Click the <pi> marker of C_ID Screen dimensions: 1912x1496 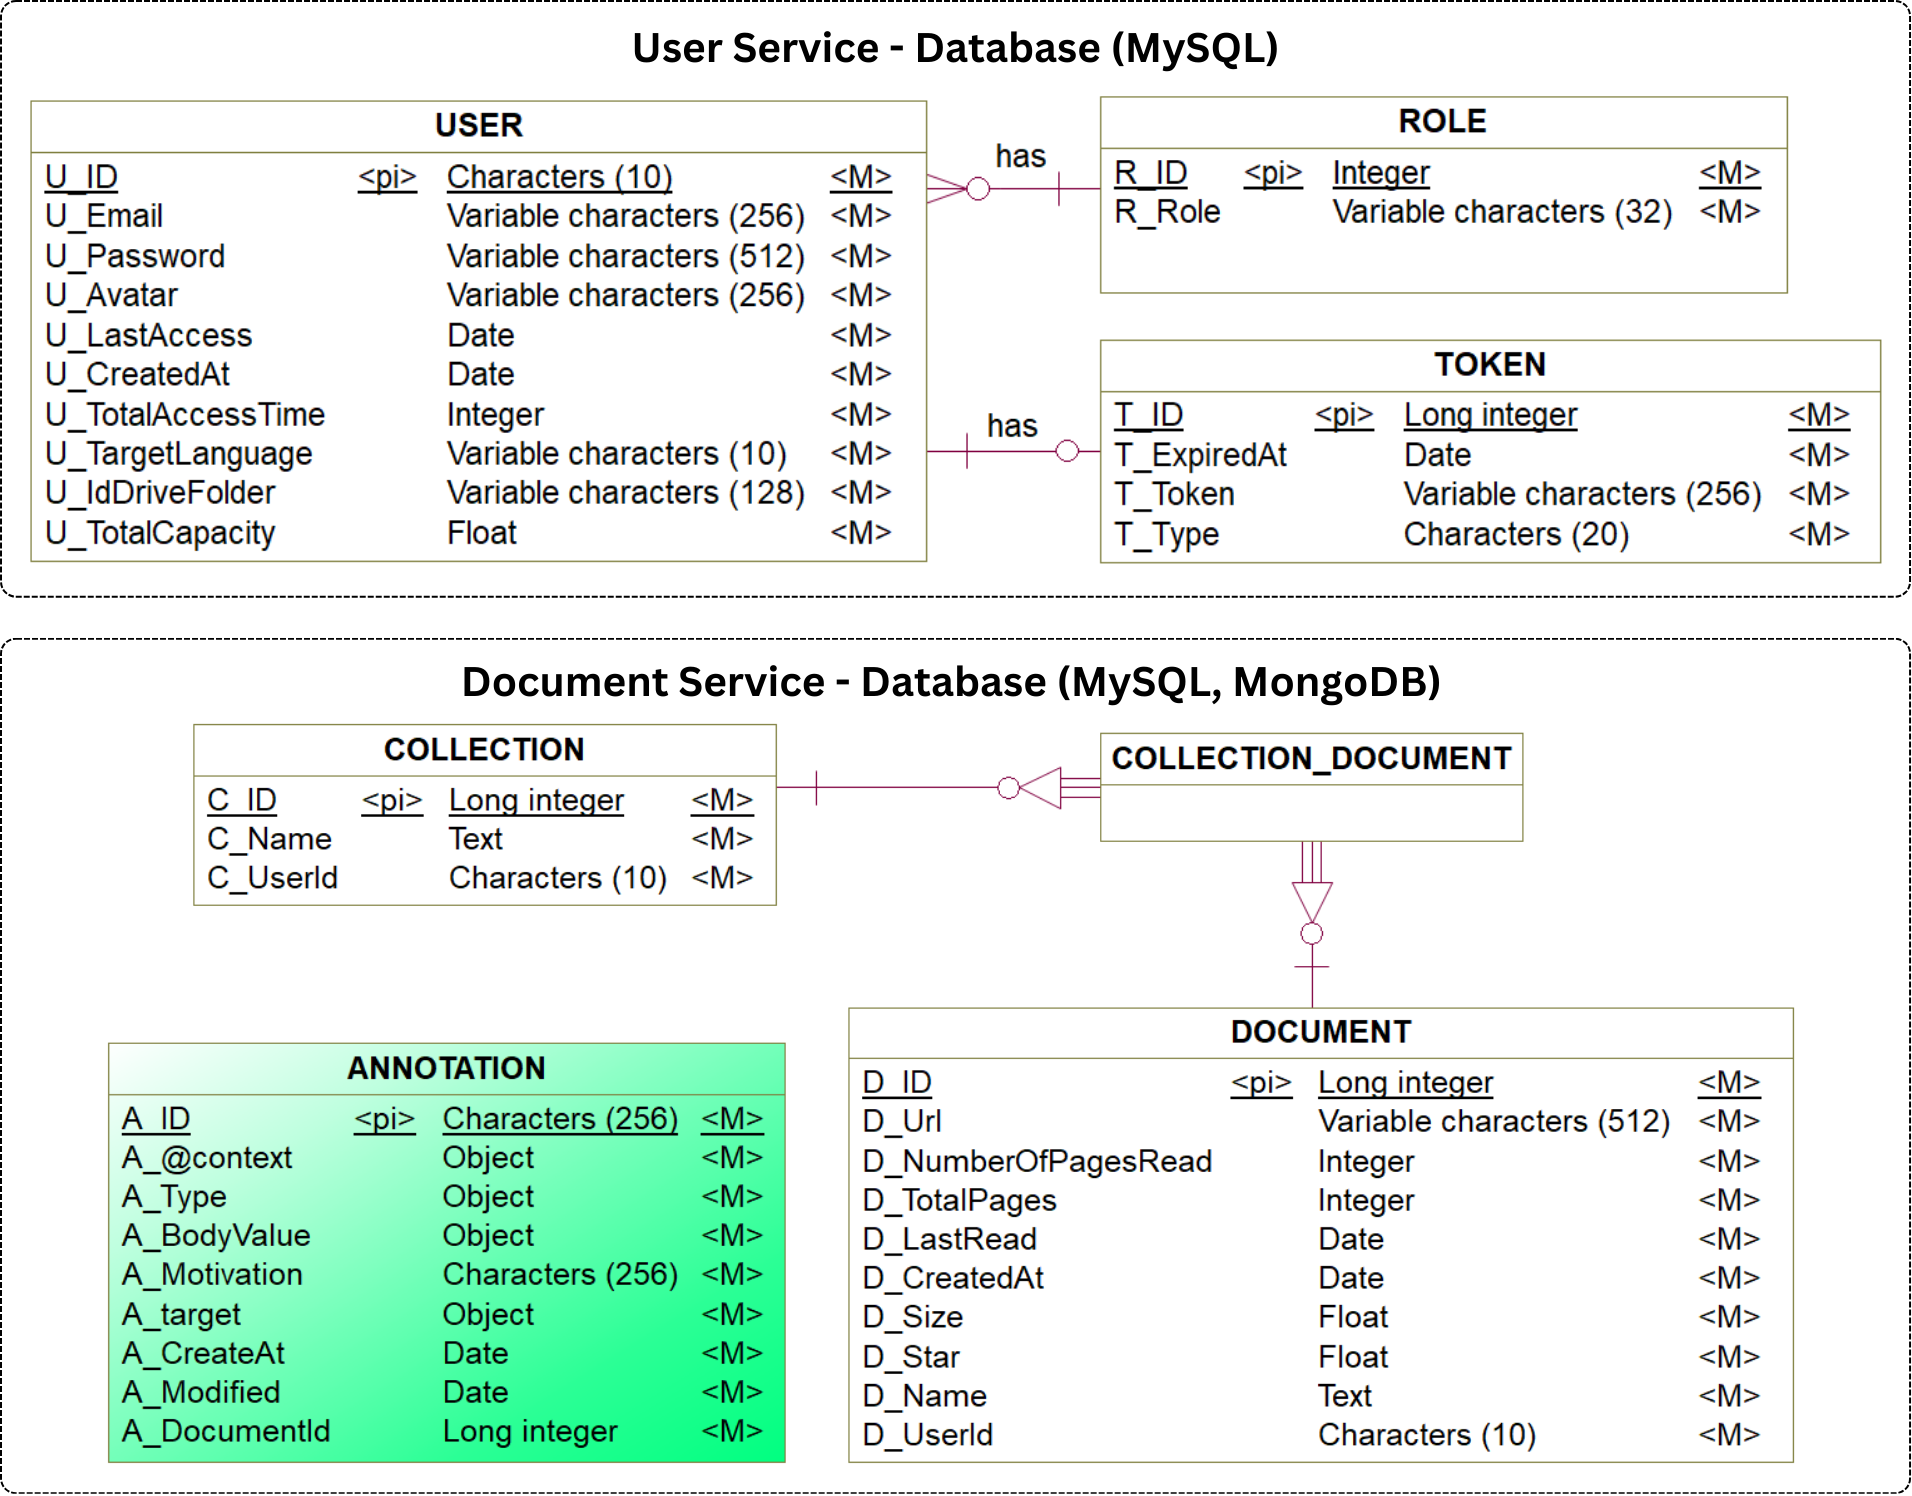pyautogui.click(x=392, y=800)
